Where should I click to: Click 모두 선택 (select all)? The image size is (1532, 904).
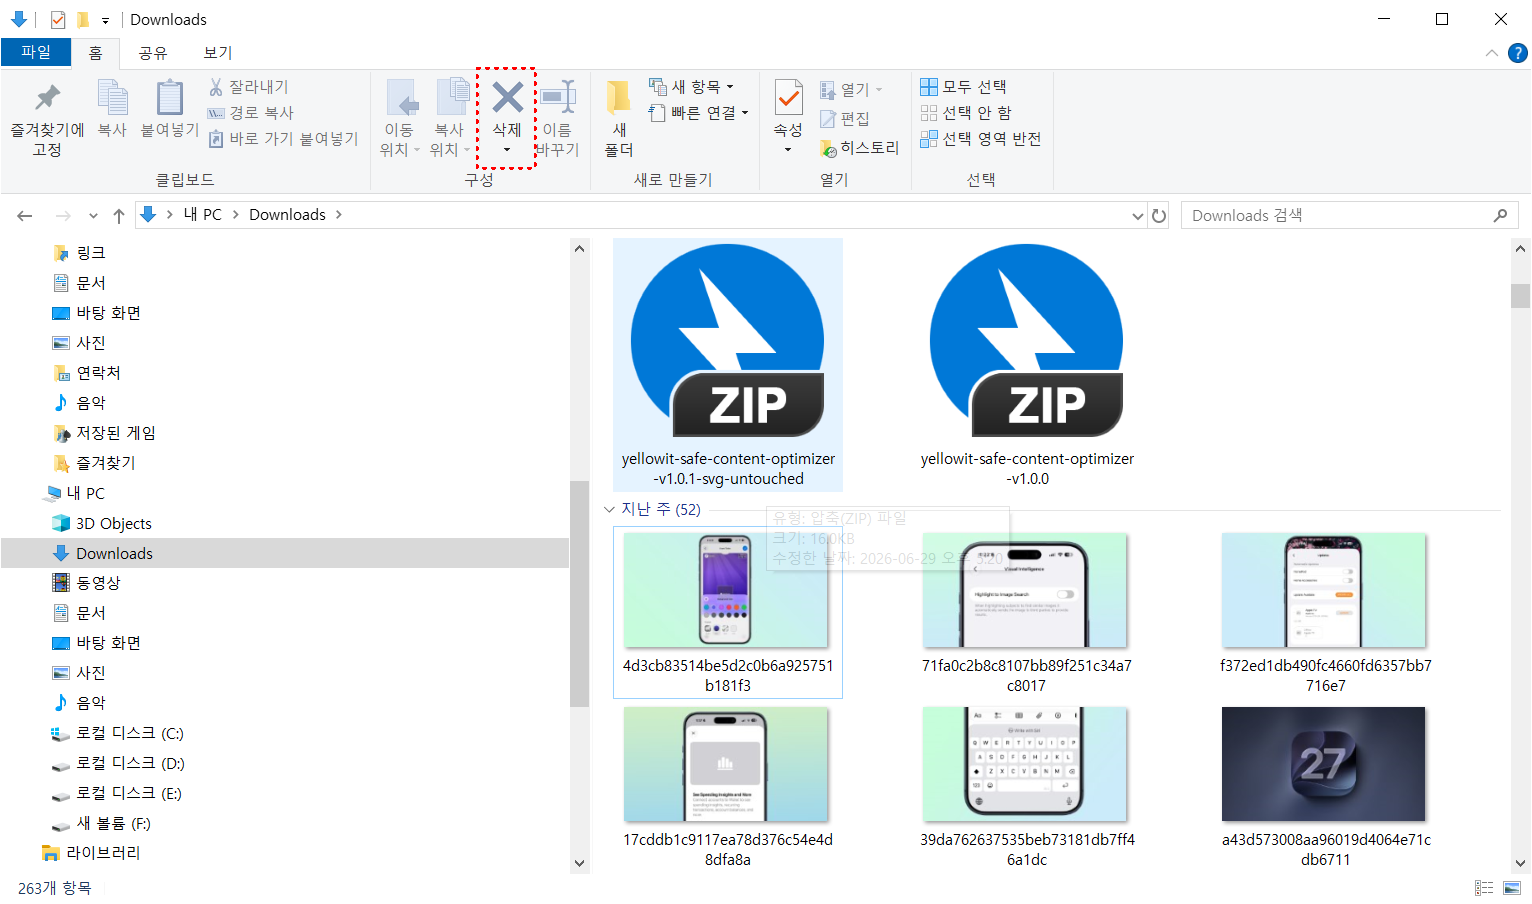(963, 87)
